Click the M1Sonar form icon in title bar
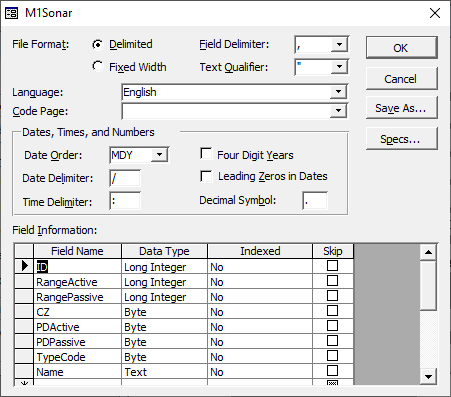 click(11, 13)
